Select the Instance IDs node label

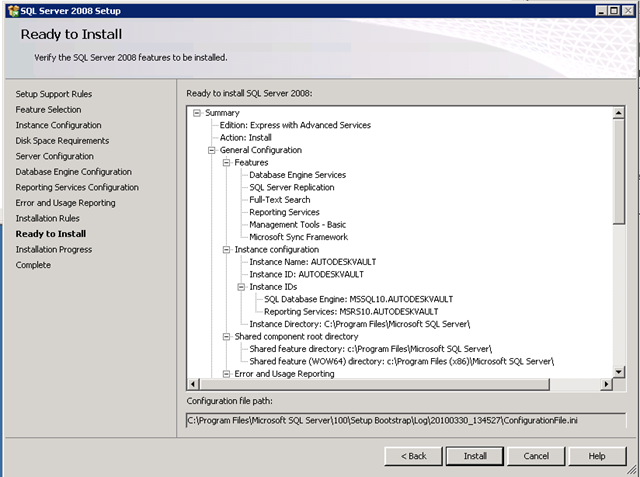(273, 287)
